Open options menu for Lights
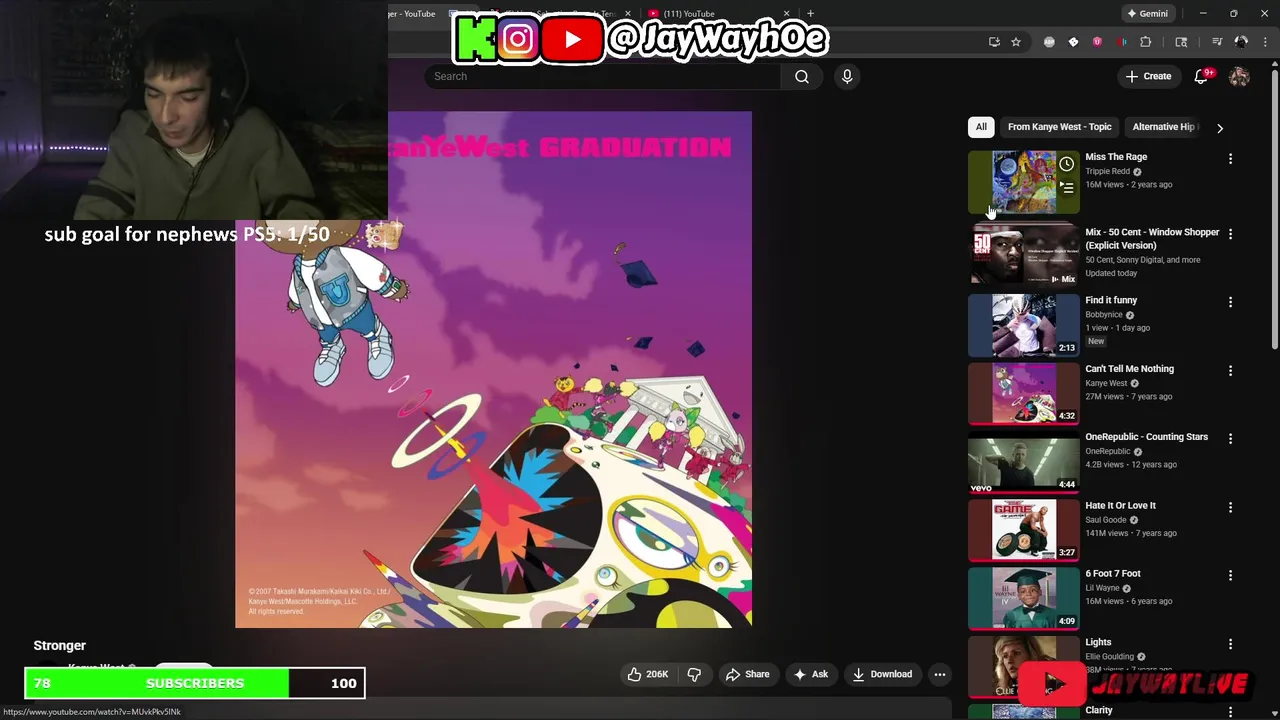 click(x=1231, y=645)
